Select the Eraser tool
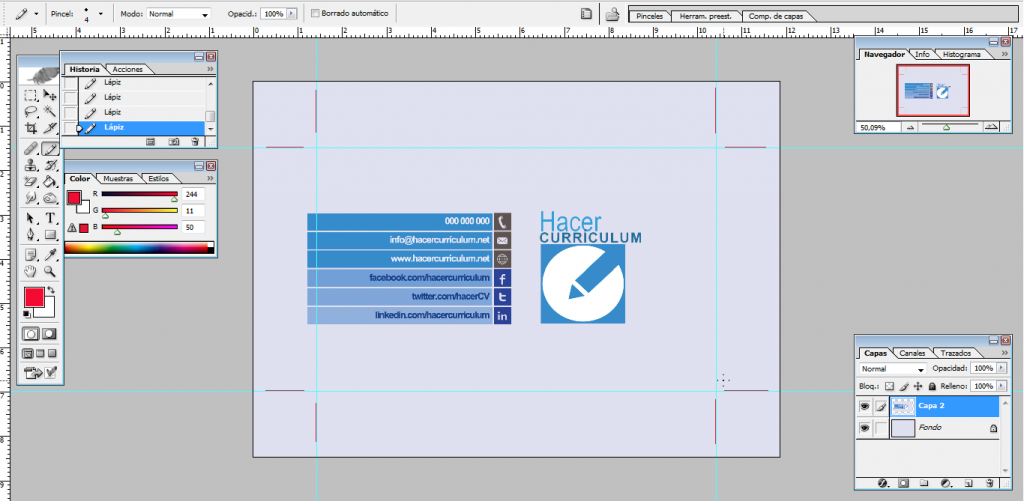The height and width of the screenshot is (501, 1024). pos(30,181)
